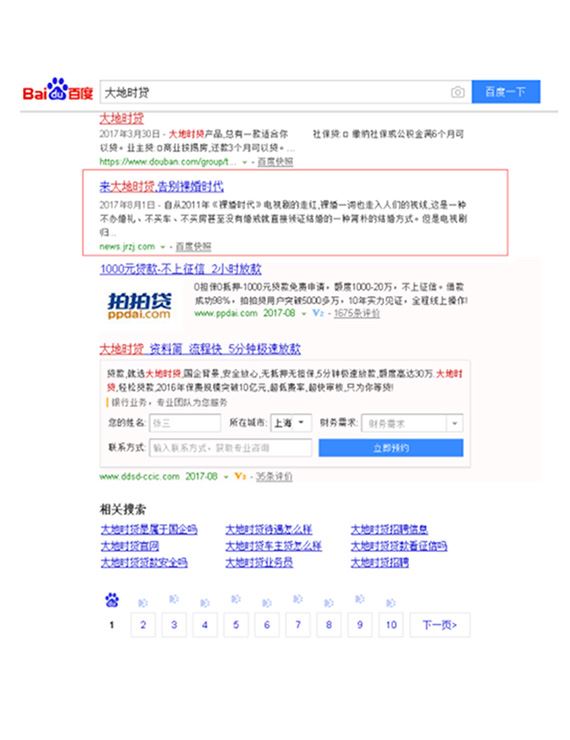The width and height of the screenshot is (570, 740).
Task: Click the 百度一下 search button
Action: point(506,92)
